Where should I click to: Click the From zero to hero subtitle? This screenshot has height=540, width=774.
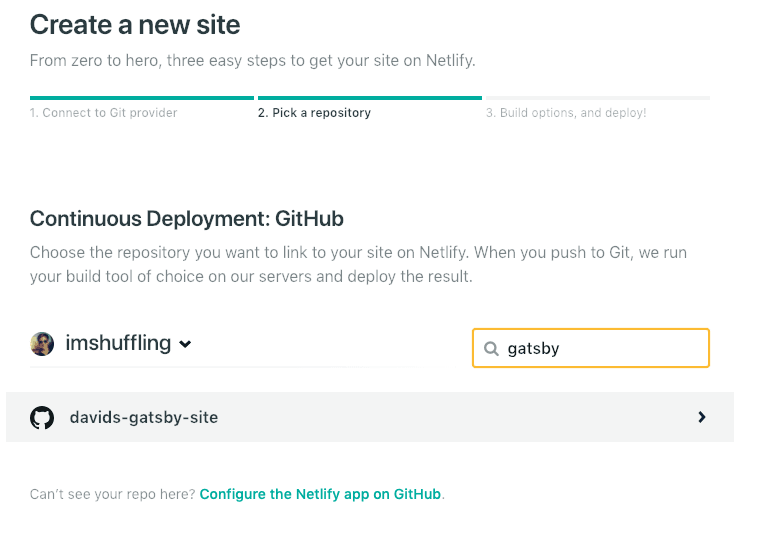252,60
